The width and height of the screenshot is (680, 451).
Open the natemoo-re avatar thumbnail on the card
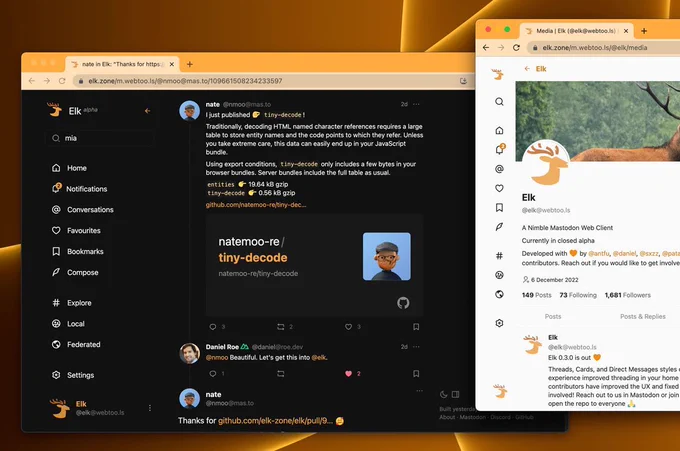point(386,256)
